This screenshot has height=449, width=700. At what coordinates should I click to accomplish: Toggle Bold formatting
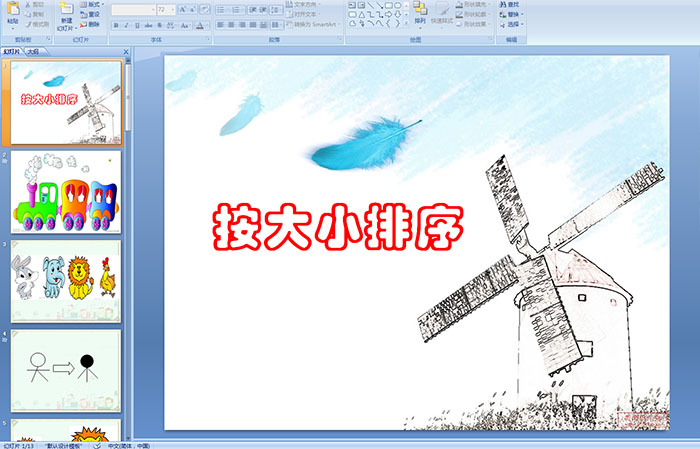(x=115, y=25)
